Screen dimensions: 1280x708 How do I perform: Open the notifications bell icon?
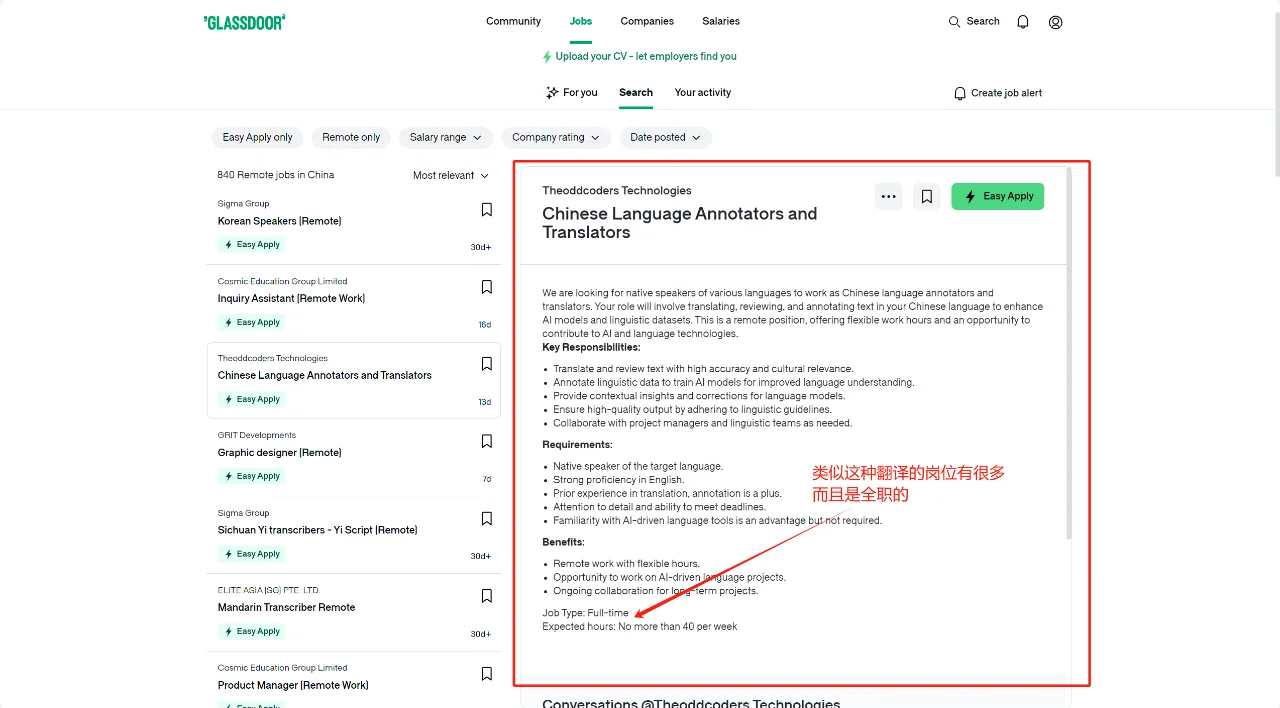point(1023,22)
